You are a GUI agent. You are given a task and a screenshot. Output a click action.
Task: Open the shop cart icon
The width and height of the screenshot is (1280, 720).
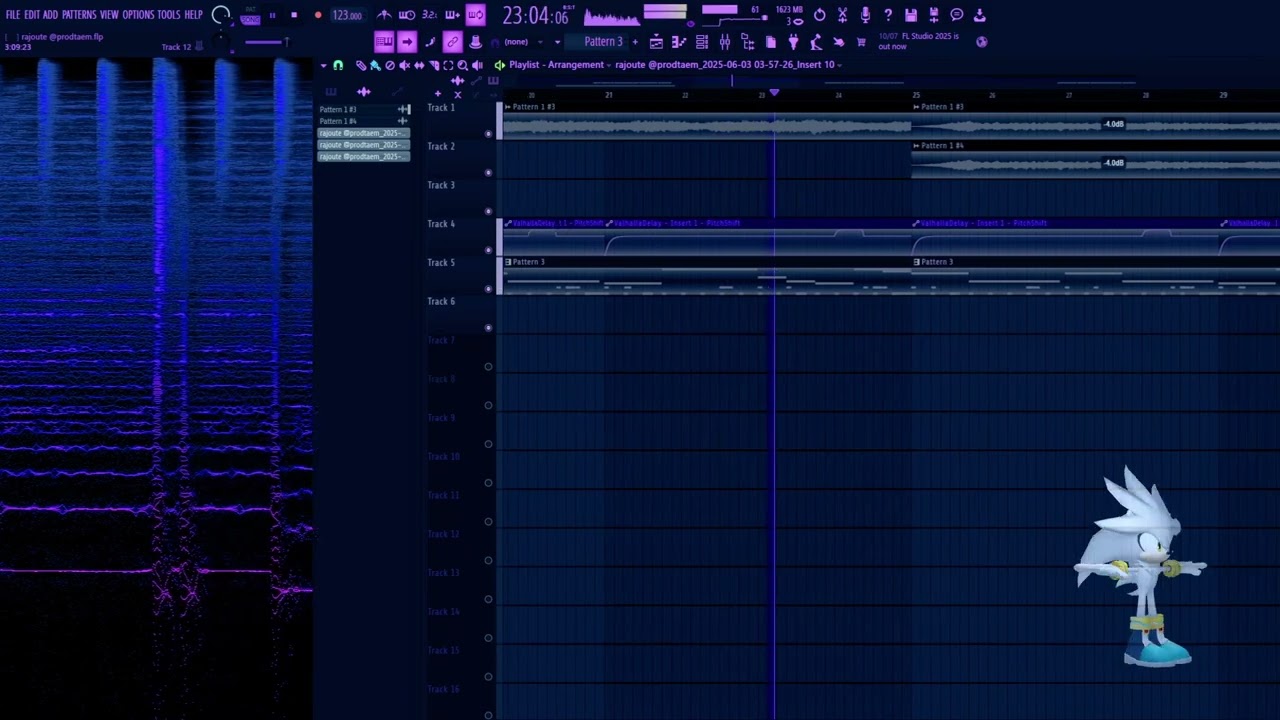pos(861,42)
